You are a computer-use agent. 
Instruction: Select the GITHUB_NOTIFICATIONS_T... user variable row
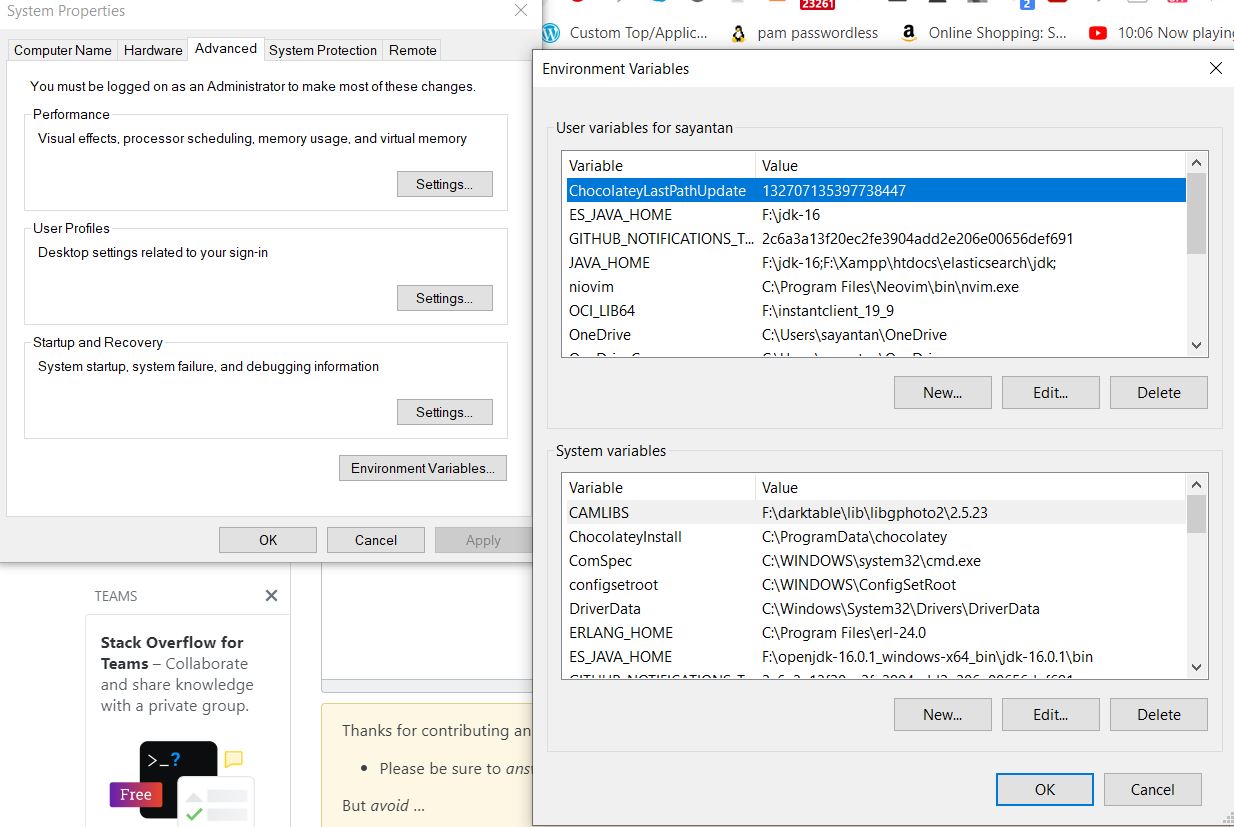875,239
